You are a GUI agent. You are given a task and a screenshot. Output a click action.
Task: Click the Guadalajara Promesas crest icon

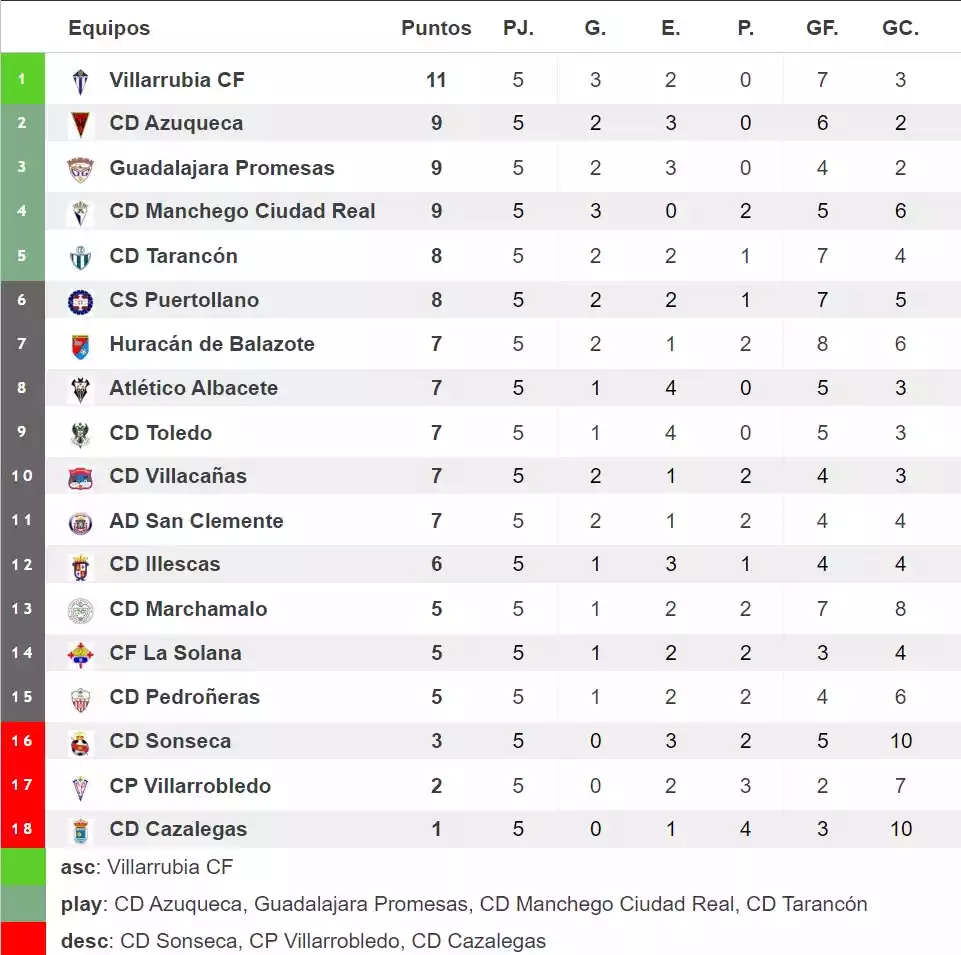80,168
